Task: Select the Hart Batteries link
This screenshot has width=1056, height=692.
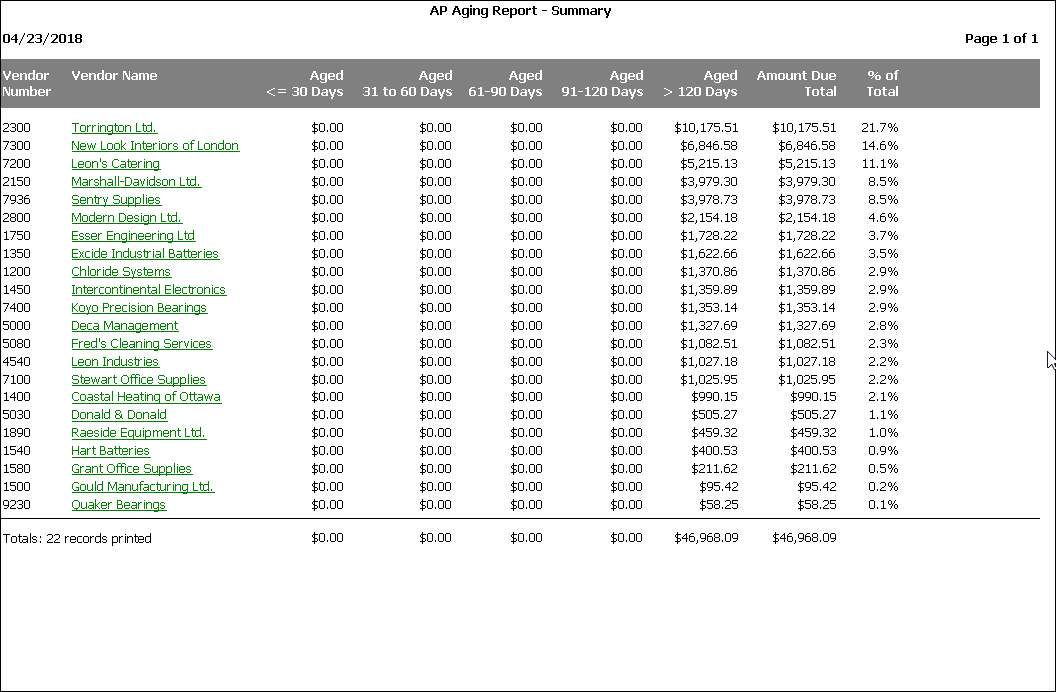Action: (110, 451)
